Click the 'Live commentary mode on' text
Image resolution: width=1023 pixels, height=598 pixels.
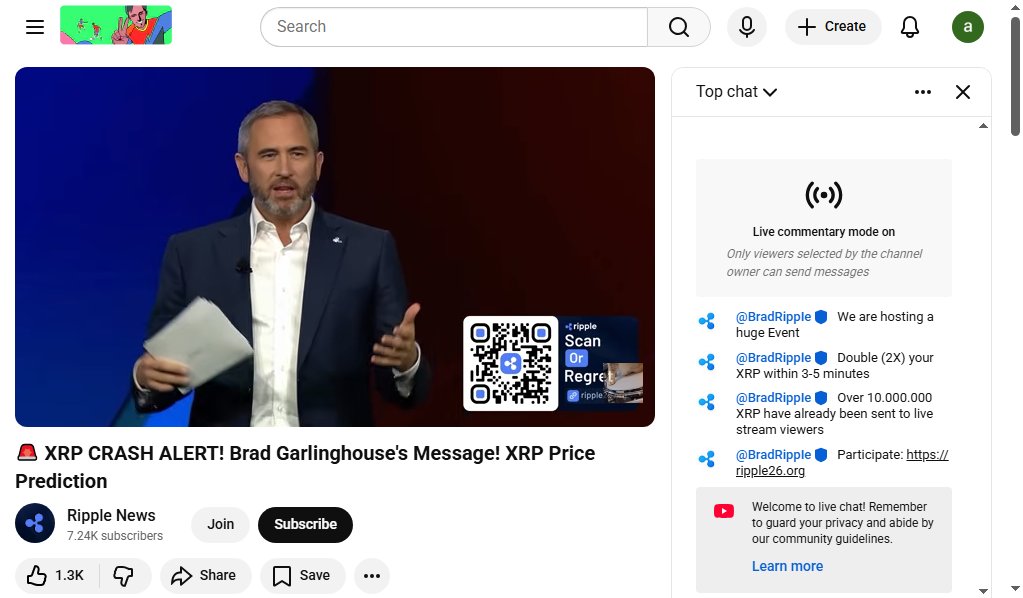[x=823, y=232]
